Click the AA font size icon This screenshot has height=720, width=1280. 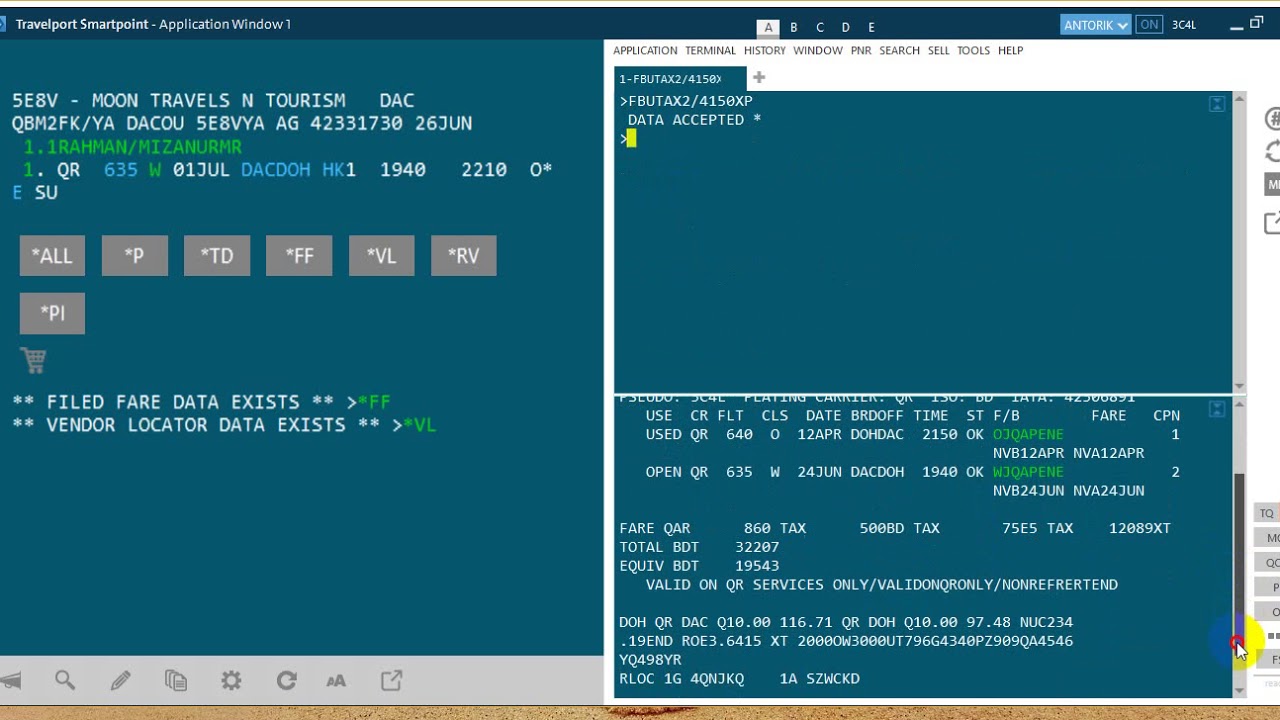tap(336, 681)
